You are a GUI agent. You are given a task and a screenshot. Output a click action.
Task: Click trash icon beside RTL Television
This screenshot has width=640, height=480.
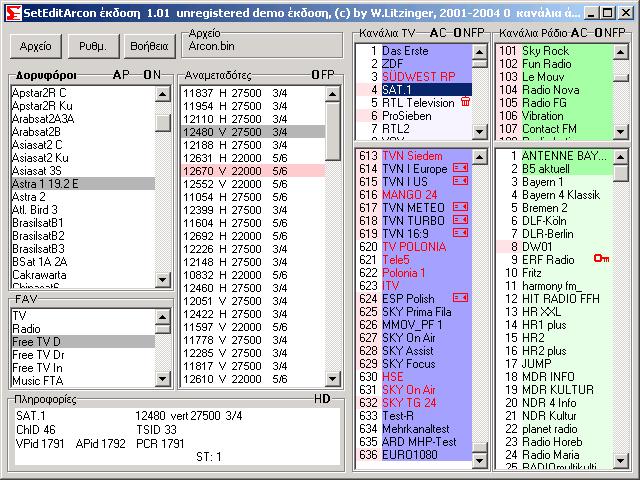pos(465,102)
